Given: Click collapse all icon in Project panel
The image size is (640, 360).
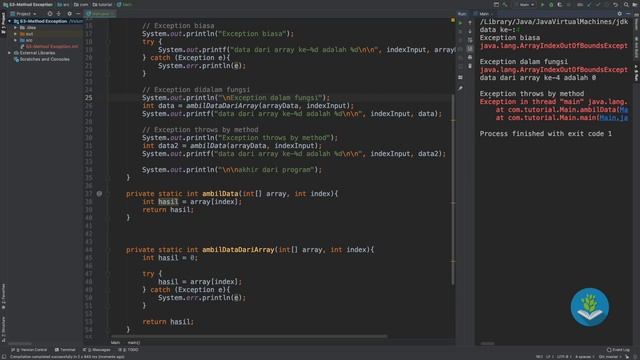Looking at the screenshot, I should (58, 13).
